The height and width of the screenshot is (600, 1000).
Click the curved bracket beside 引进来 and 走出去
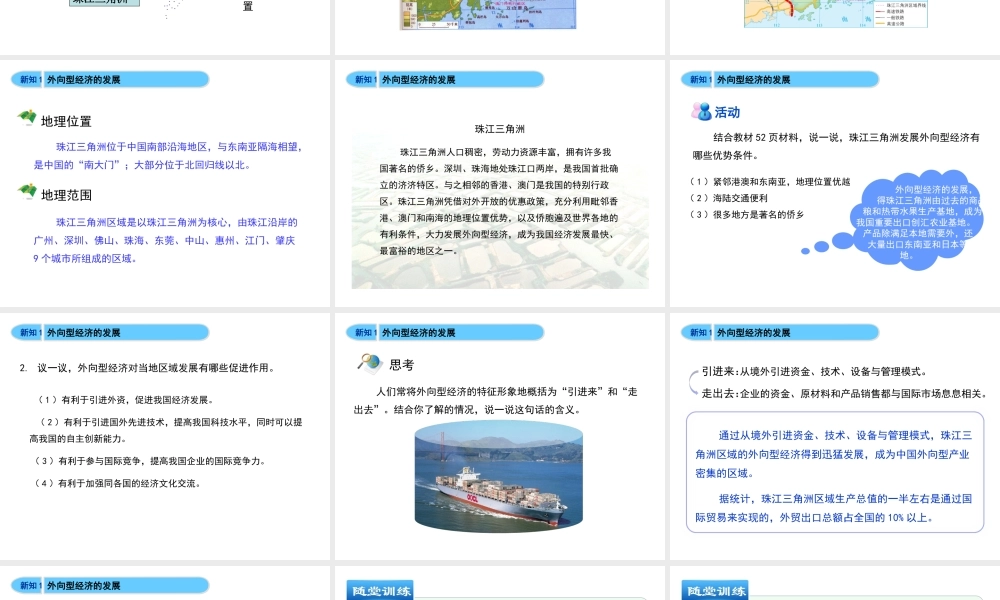693,382
